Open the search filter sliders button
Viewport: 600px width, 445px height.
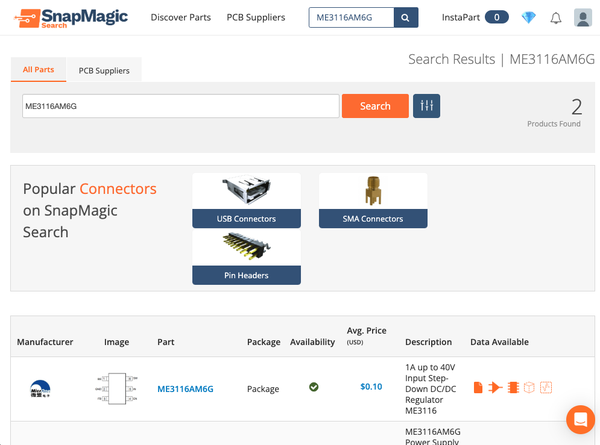[426, 106]
